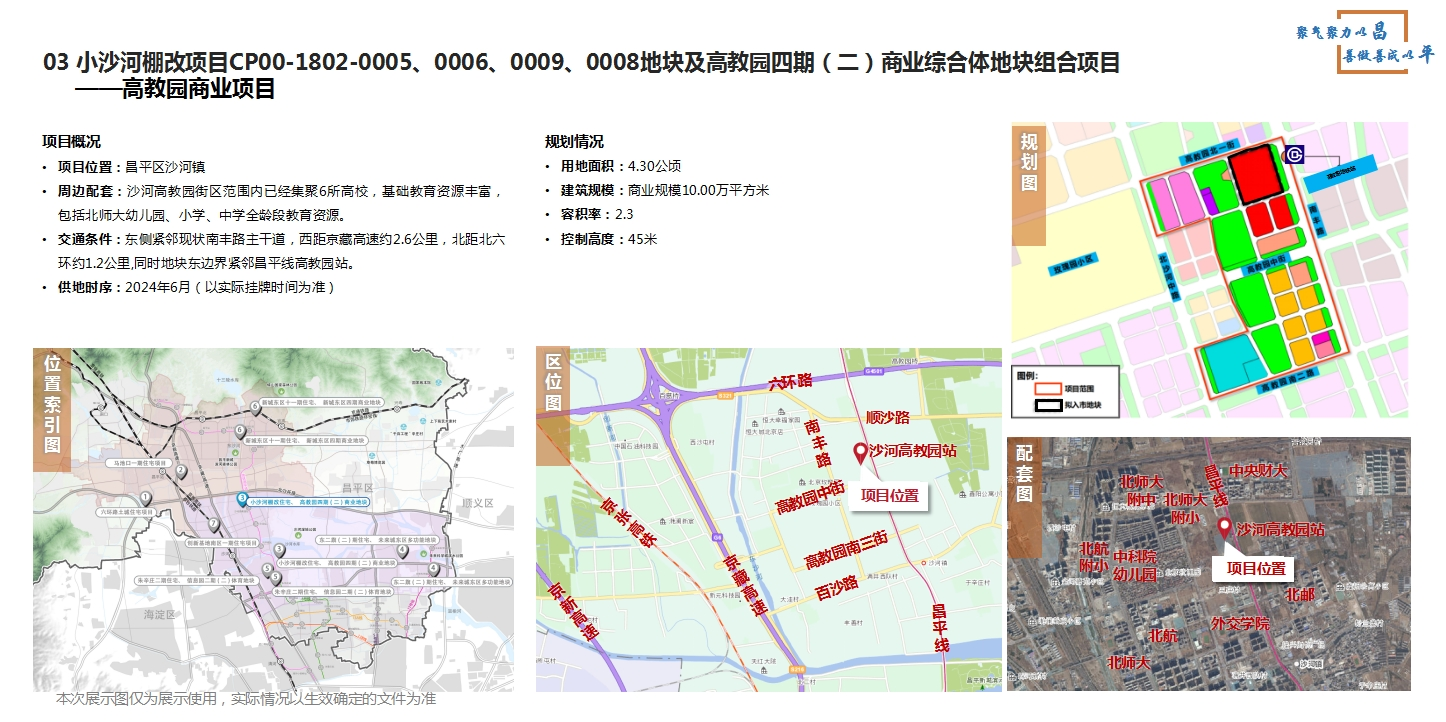
Task: Click map pin number 1 near 六环路土城住宅项目
Action: tap(146, 498)
